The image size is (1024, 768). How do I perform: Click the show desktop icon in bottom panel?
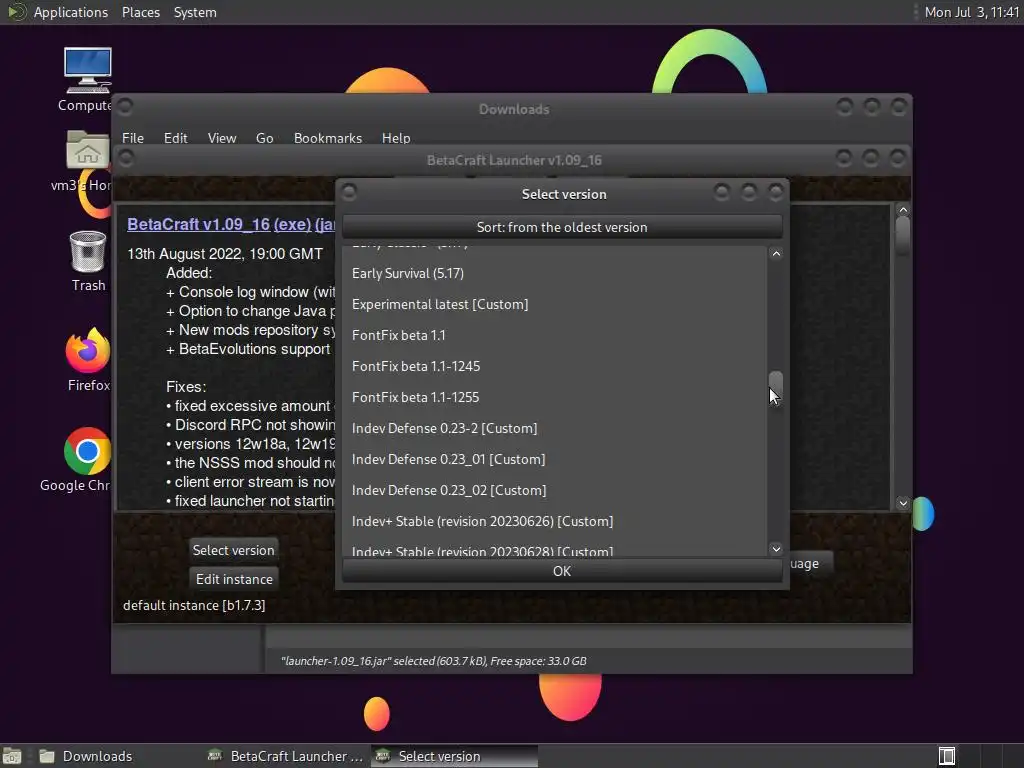[12, 756]
